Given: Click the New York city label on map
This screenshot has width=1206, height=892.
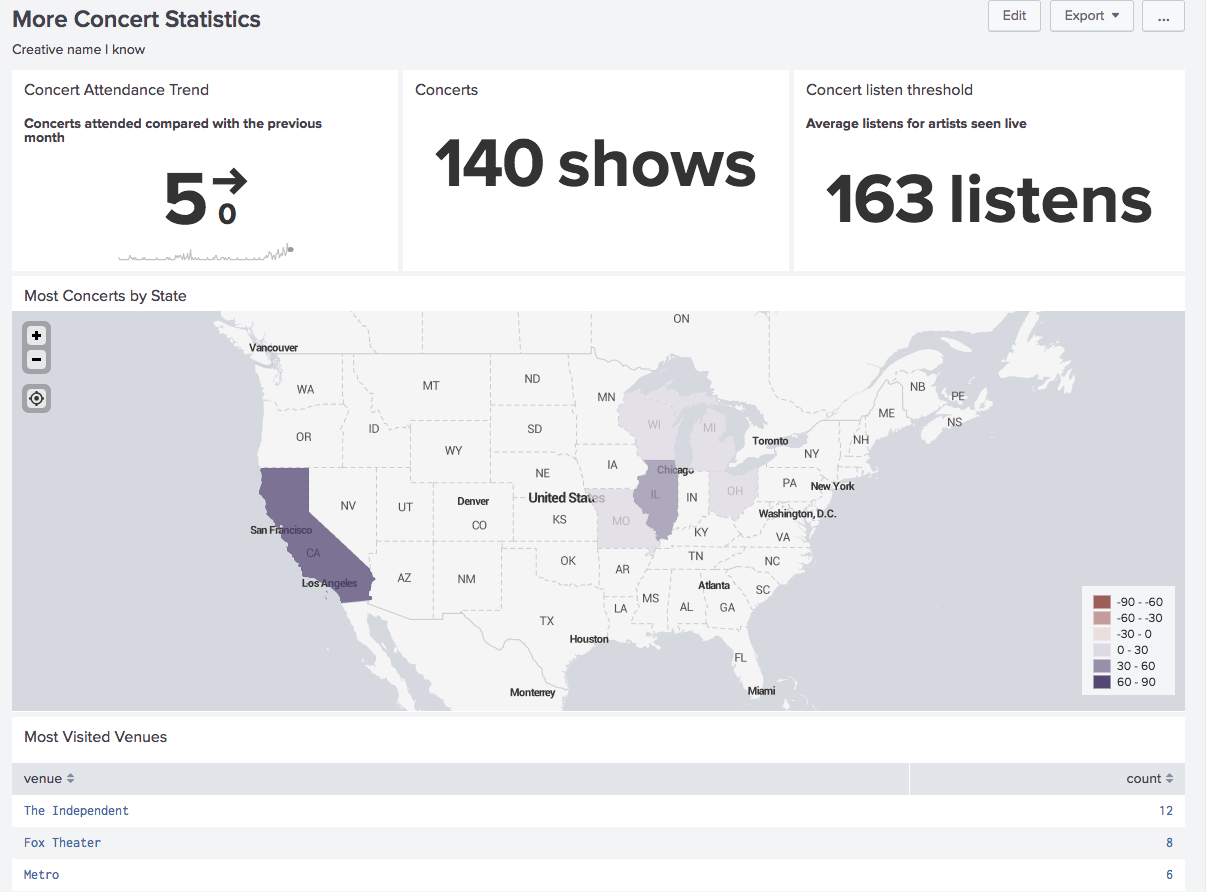Looking at the screenshot, I should click(x=832, y=486).
